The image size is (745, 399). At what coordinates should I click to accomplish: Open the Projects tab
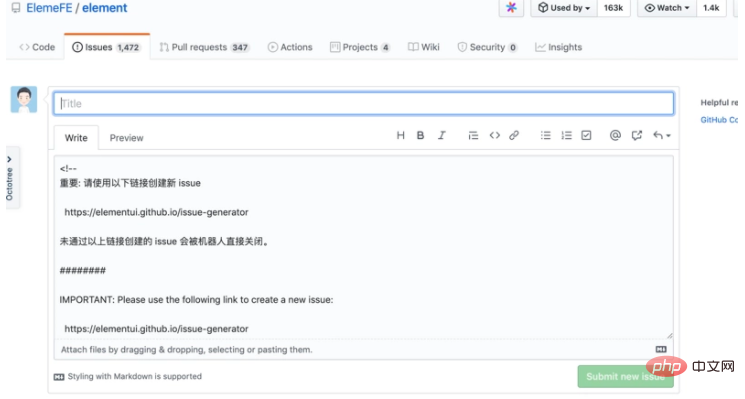pyautogui.click(x=360, y=47)
